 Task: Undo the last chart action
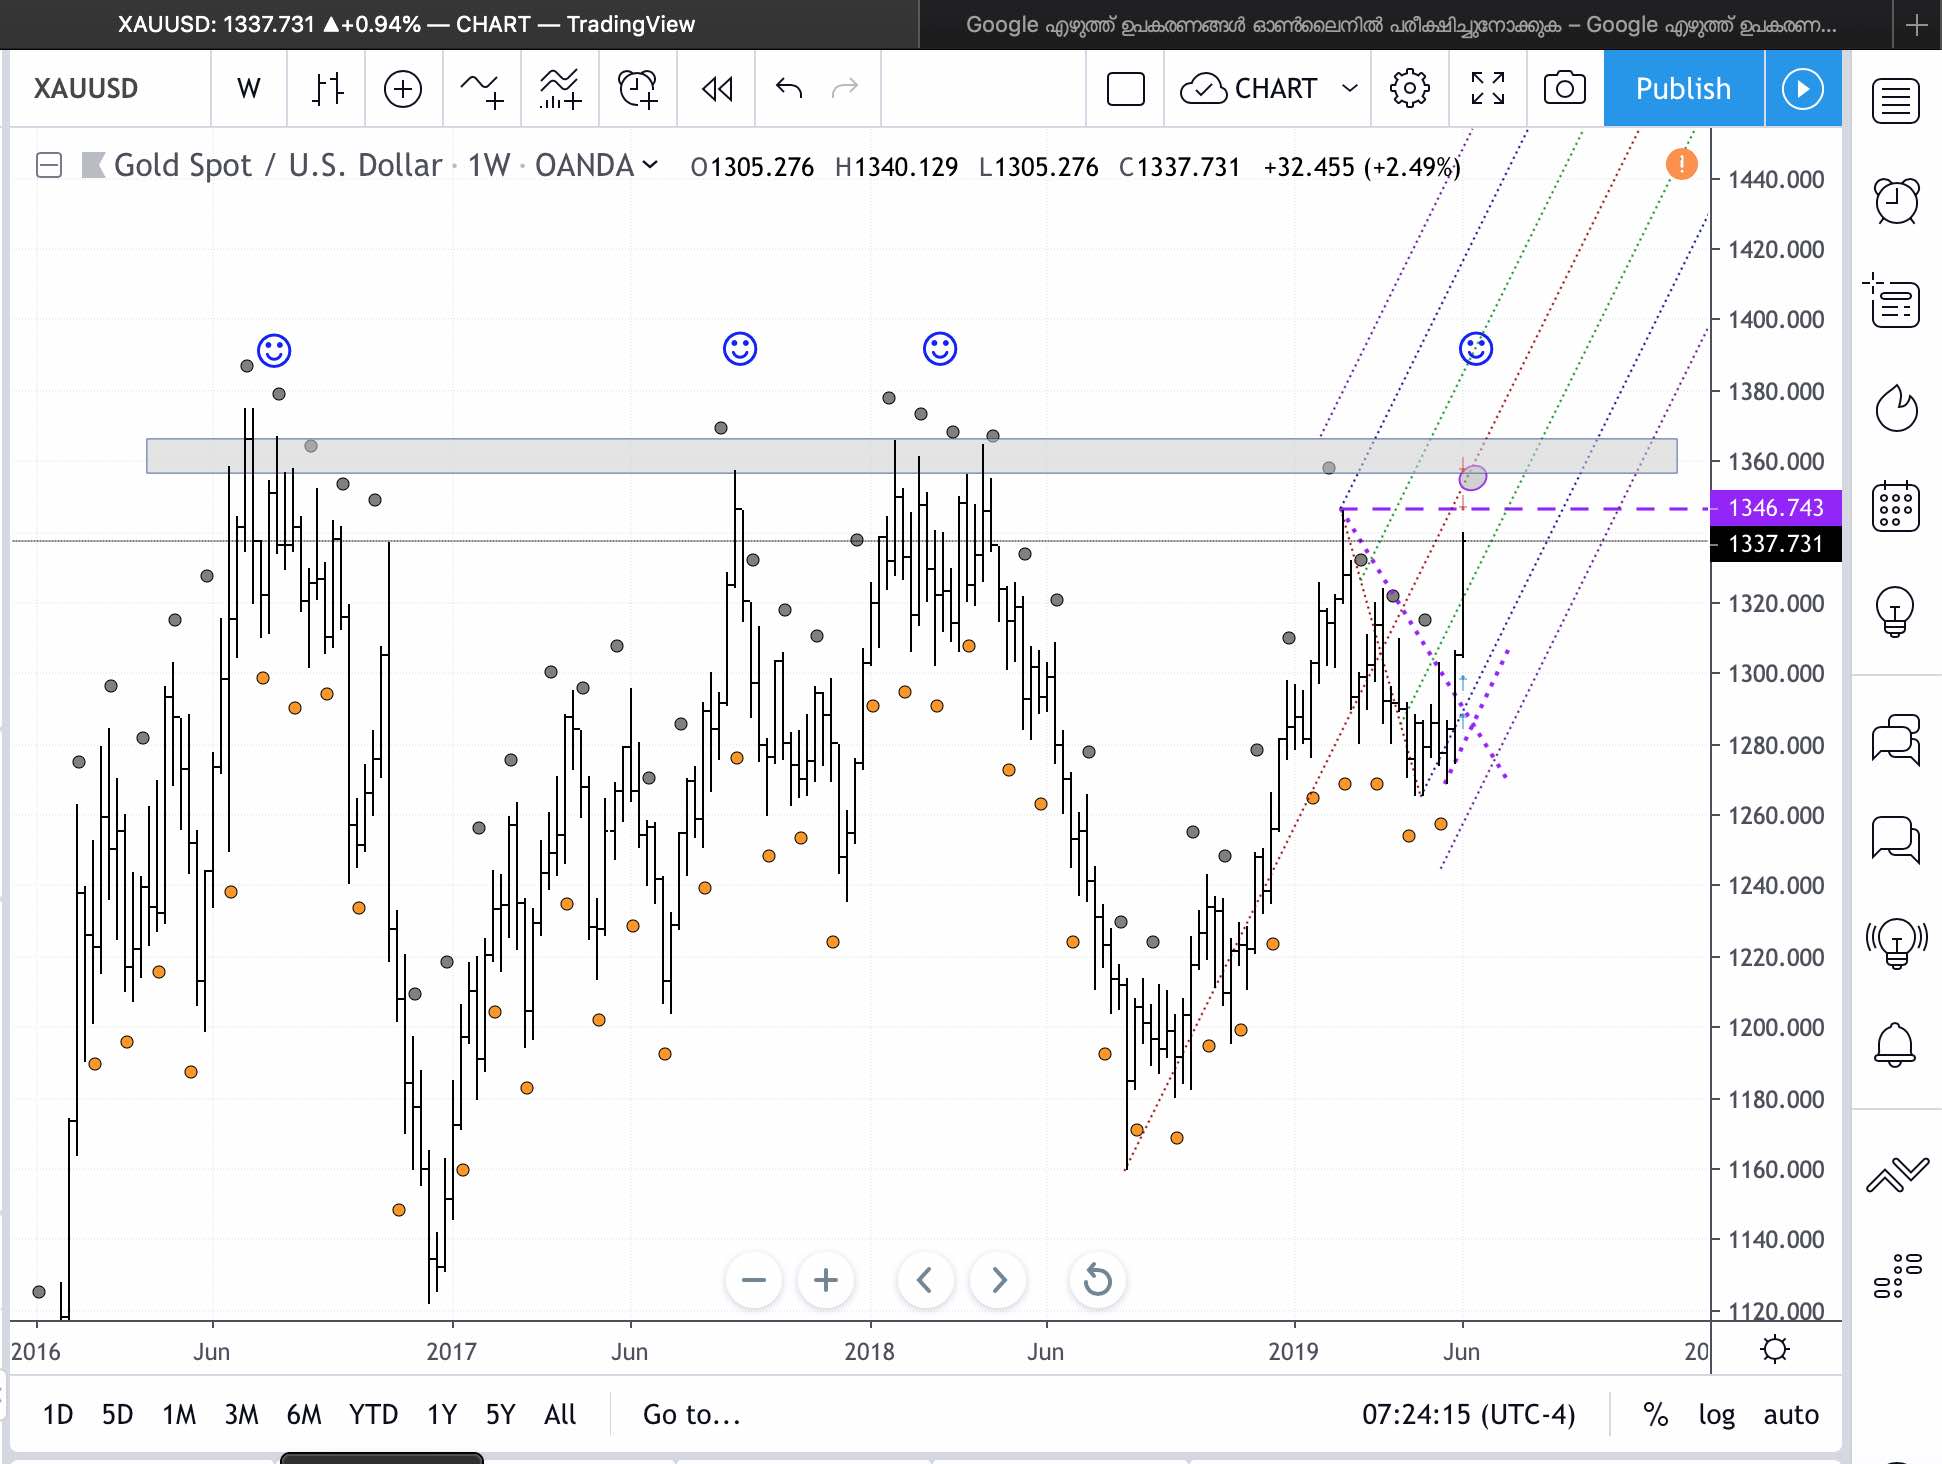tap(787, 88)
